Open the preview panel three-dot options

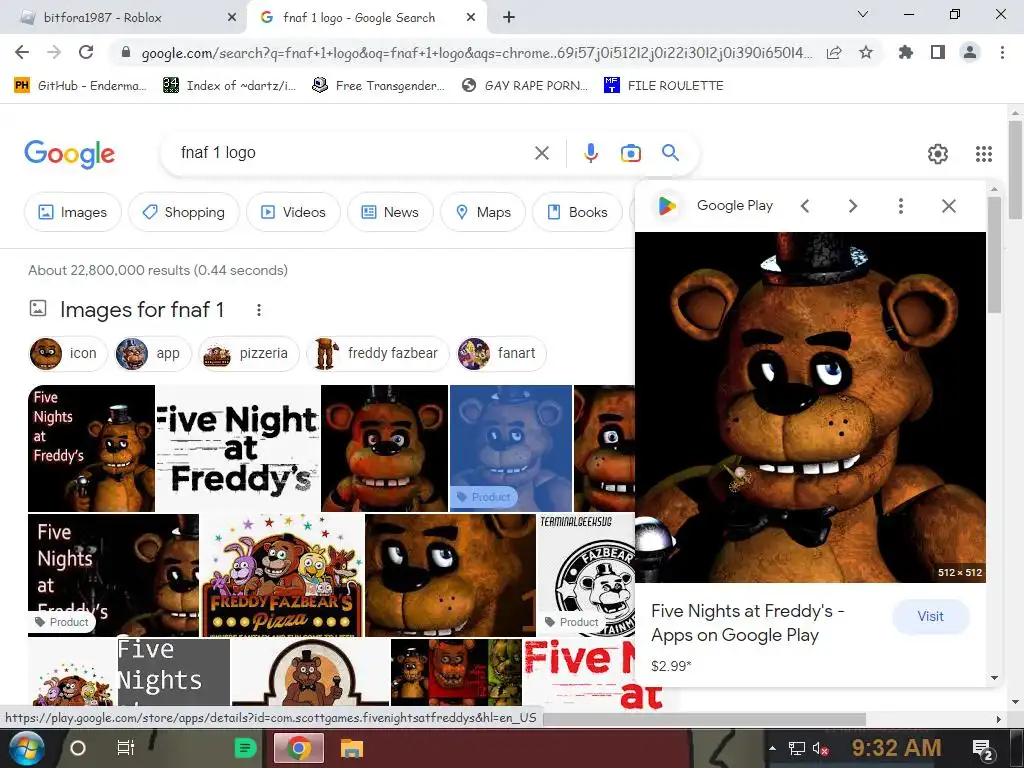[x=901, y=206]
